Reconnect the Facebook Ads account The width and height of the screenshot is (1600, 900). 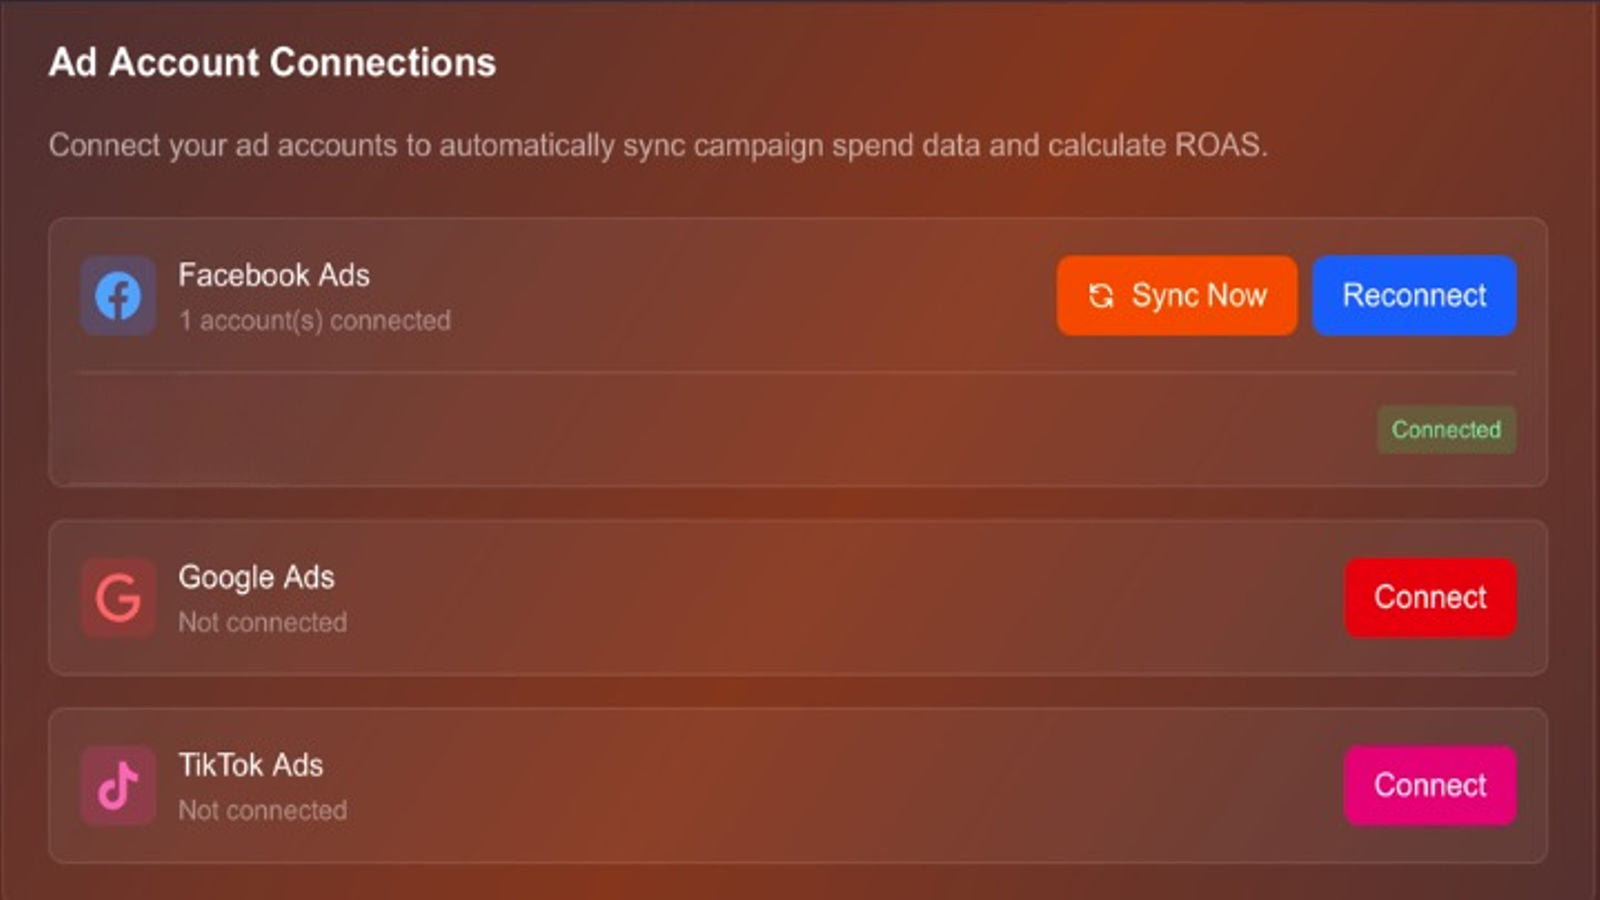1414,295
